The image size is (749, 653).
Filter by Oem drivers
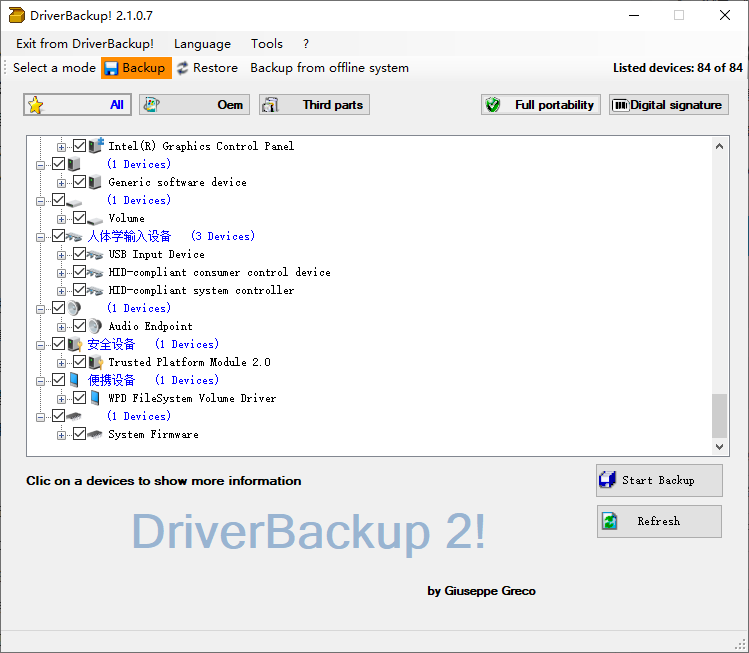click(x=194, y=105)
